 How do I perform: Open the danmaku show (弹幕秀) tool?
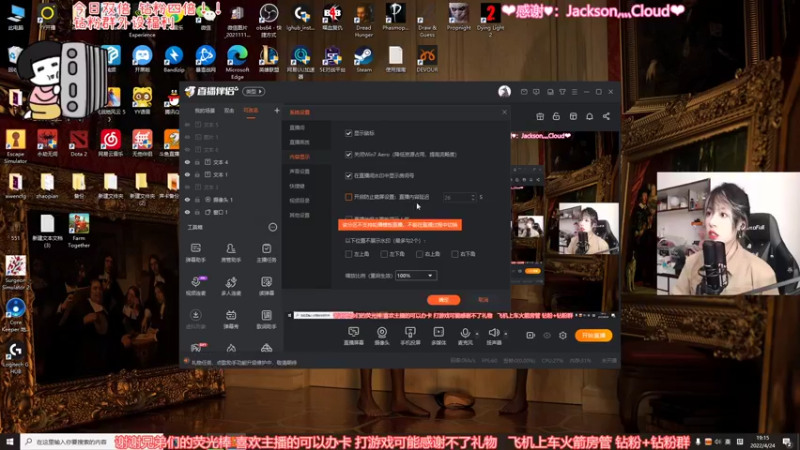231,319
